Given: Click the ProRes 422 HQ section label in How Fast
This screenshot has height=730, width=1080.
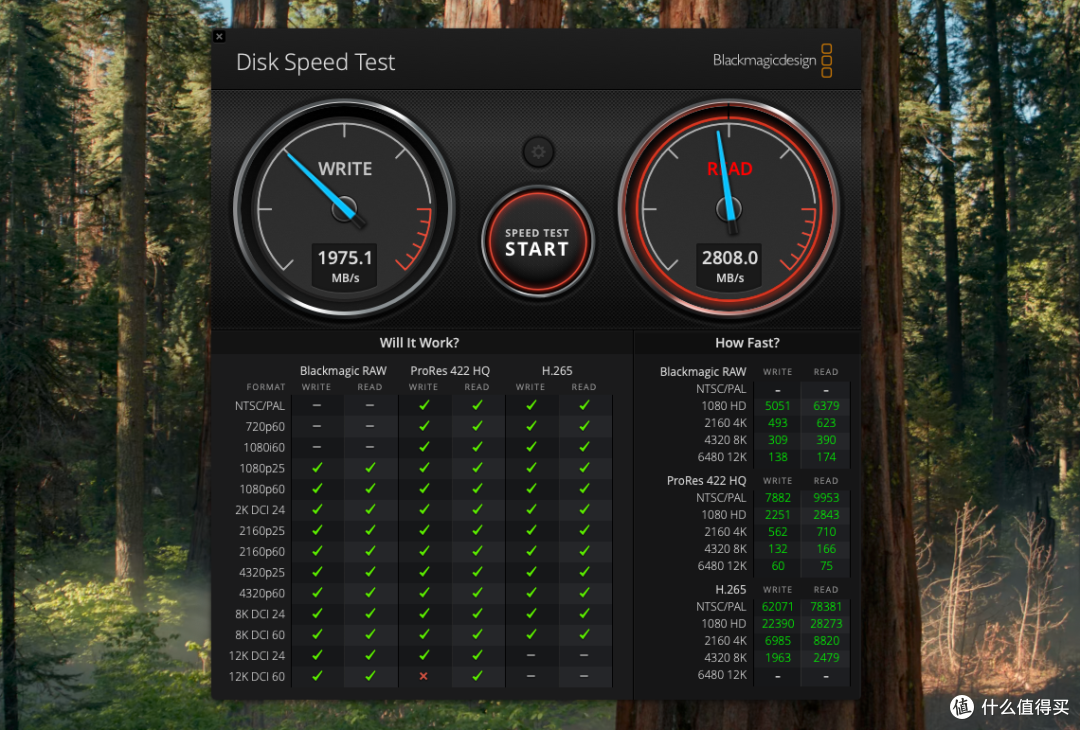Looking at the screenshot, I should pos(706,481).
